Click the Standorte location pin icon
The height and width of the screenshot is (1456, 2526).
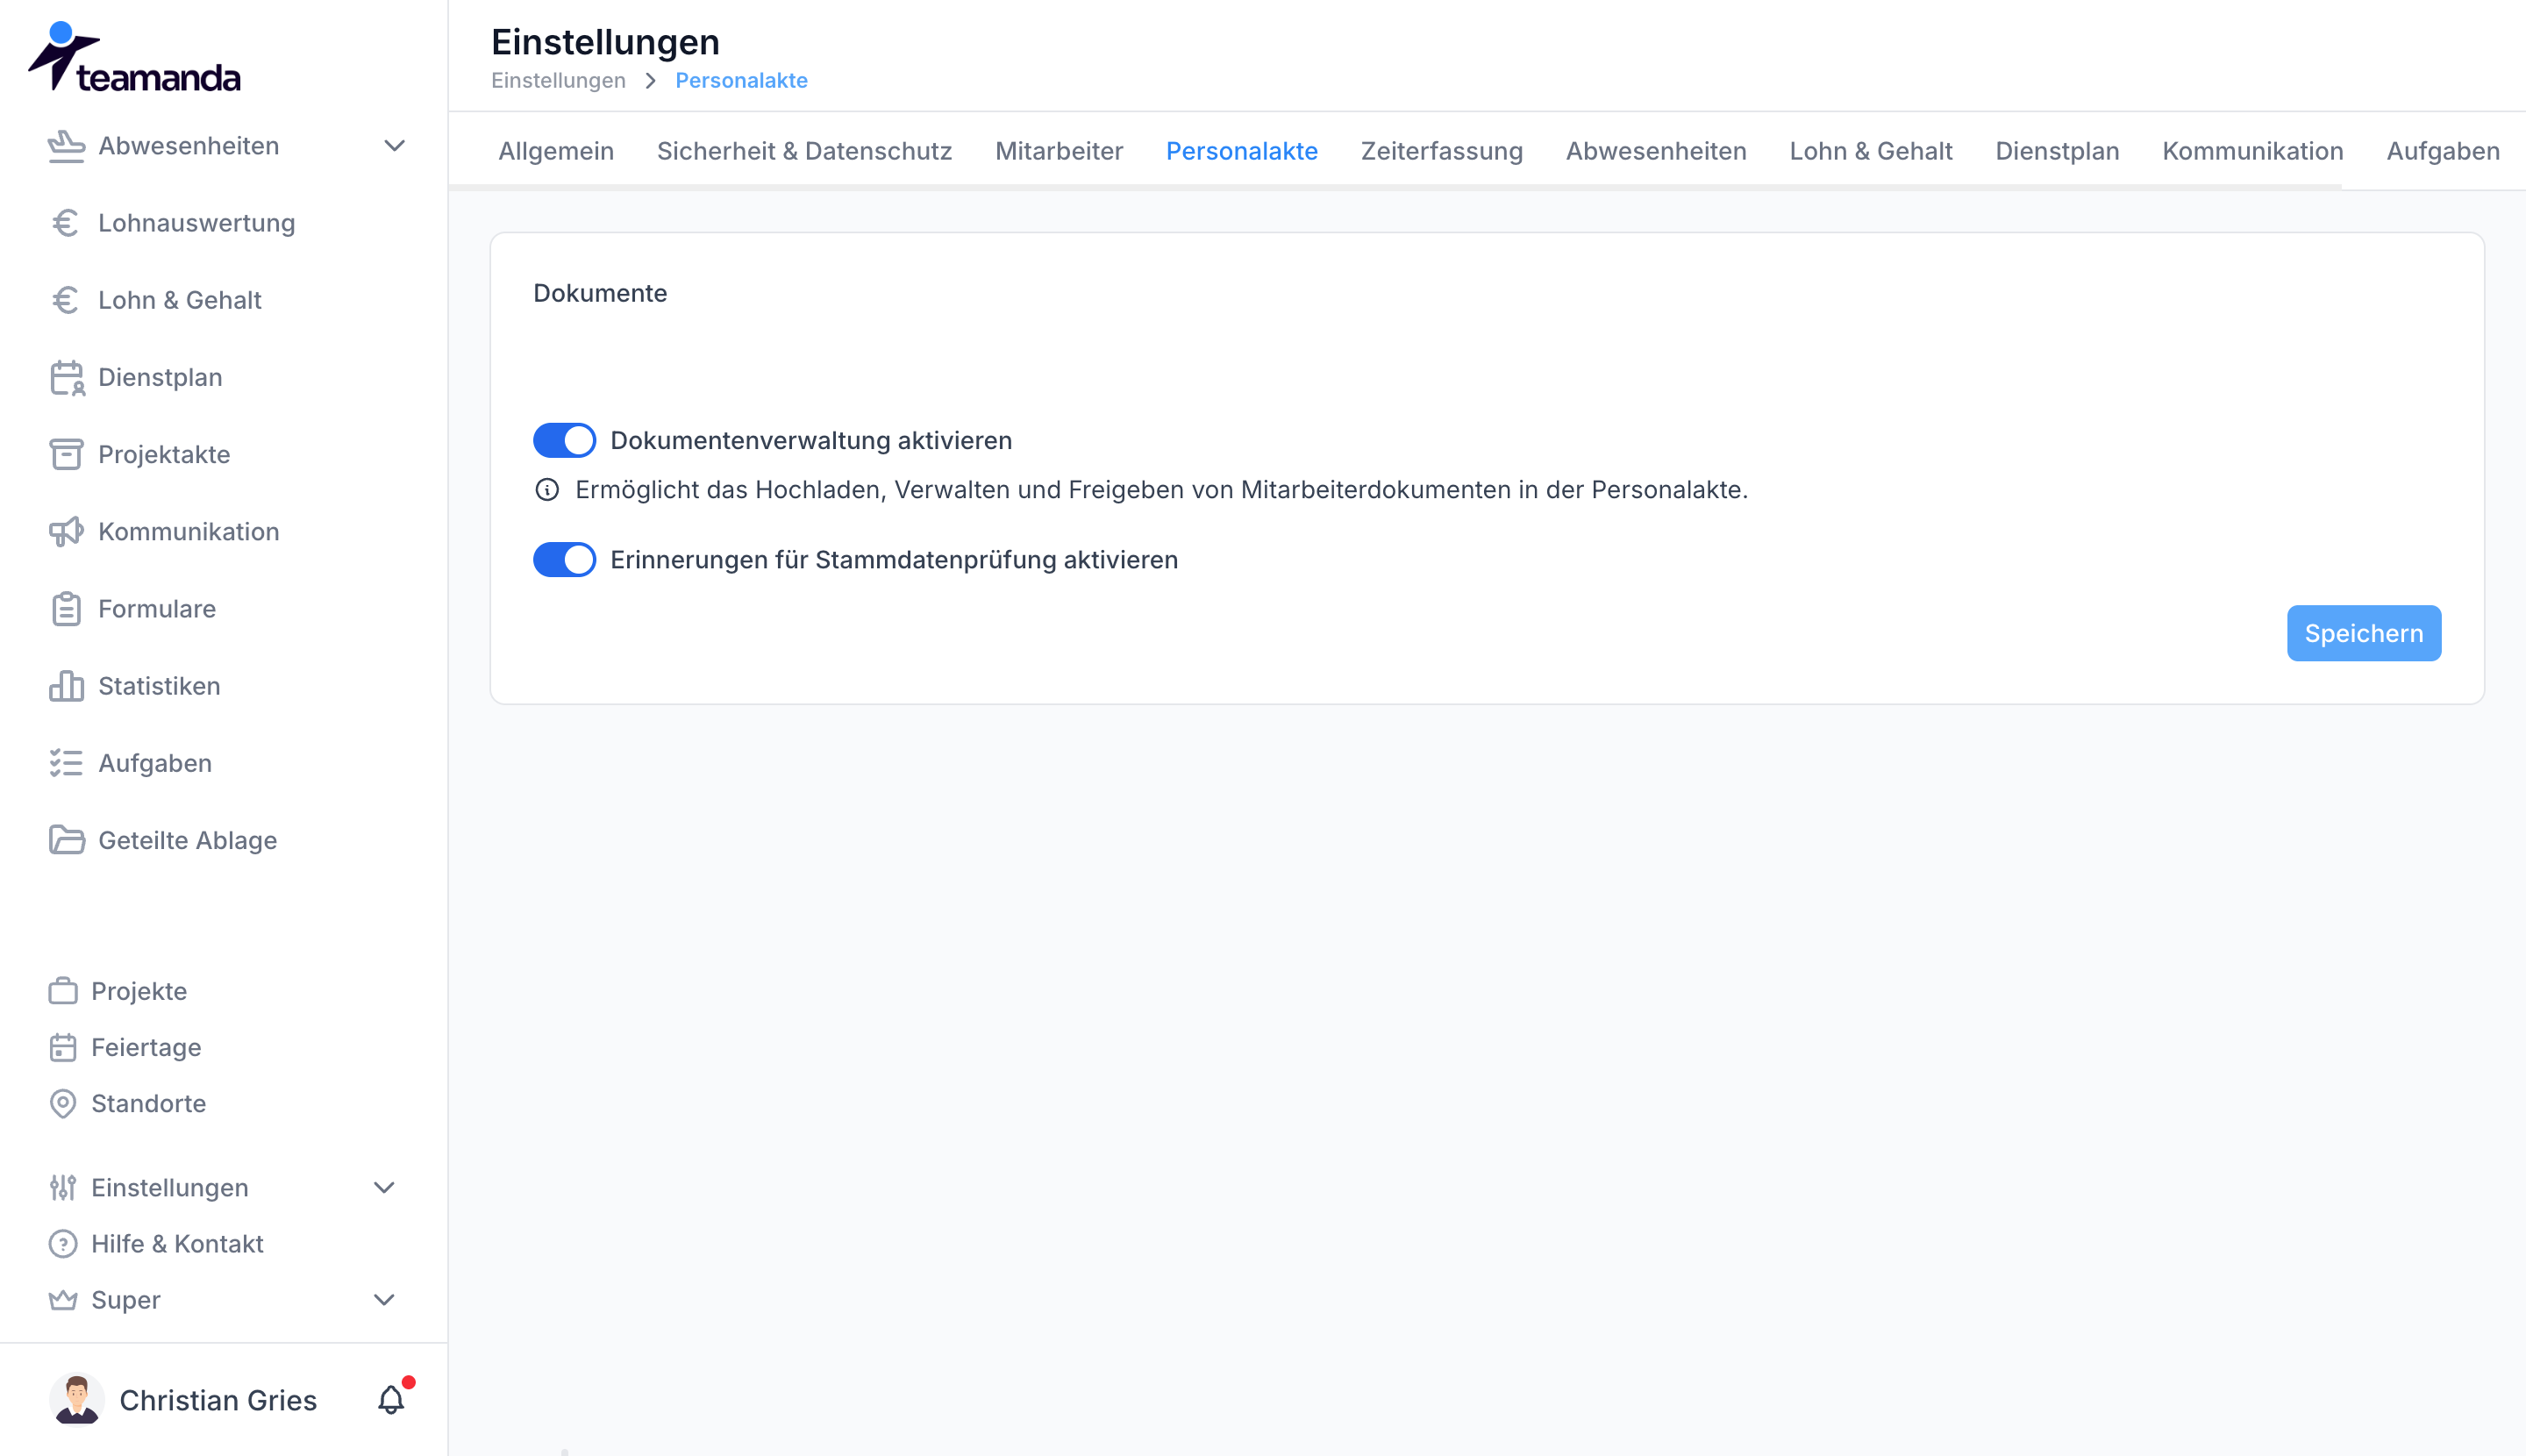63,1103
